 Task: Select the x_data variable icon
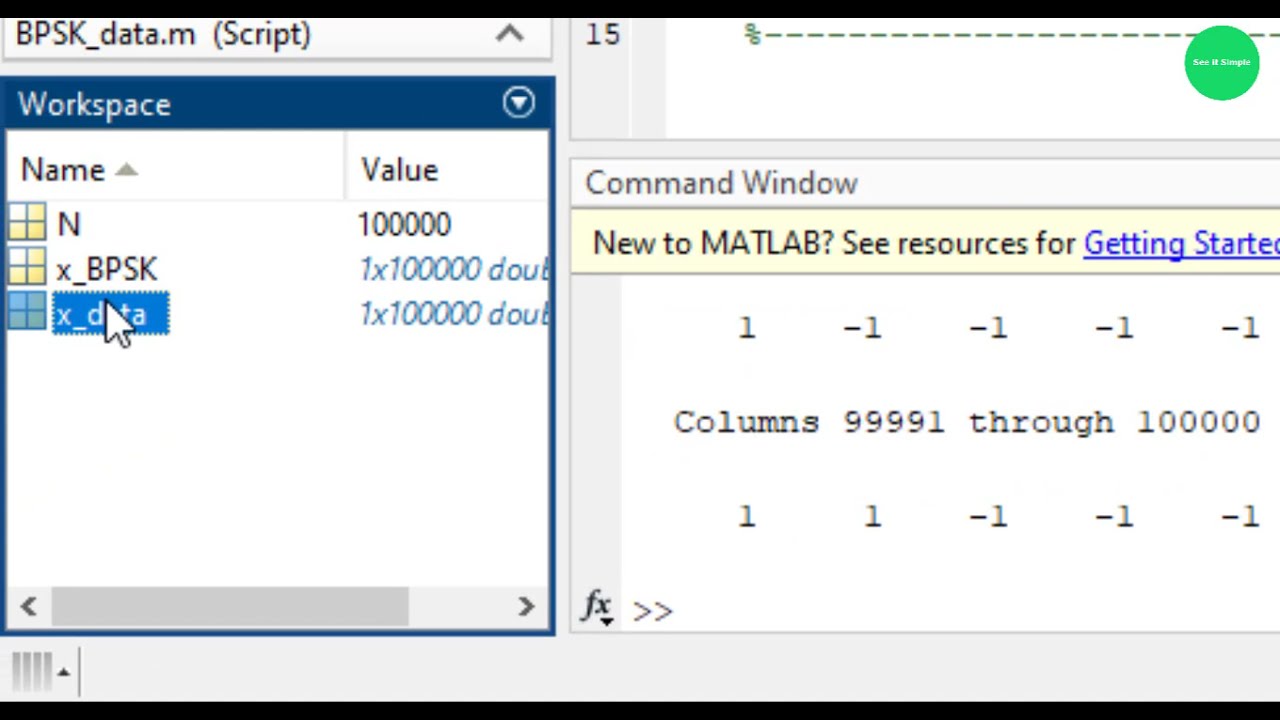(27, 313)
